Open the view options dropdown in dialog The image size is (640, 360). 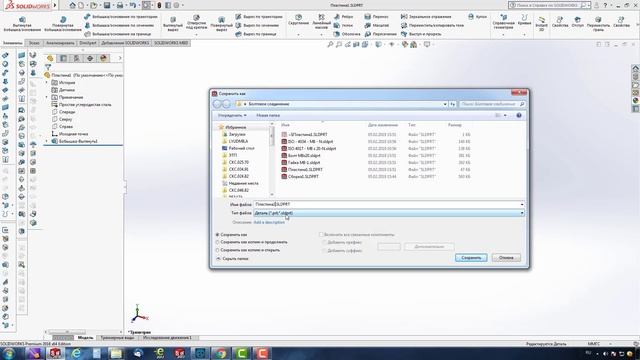505,116
